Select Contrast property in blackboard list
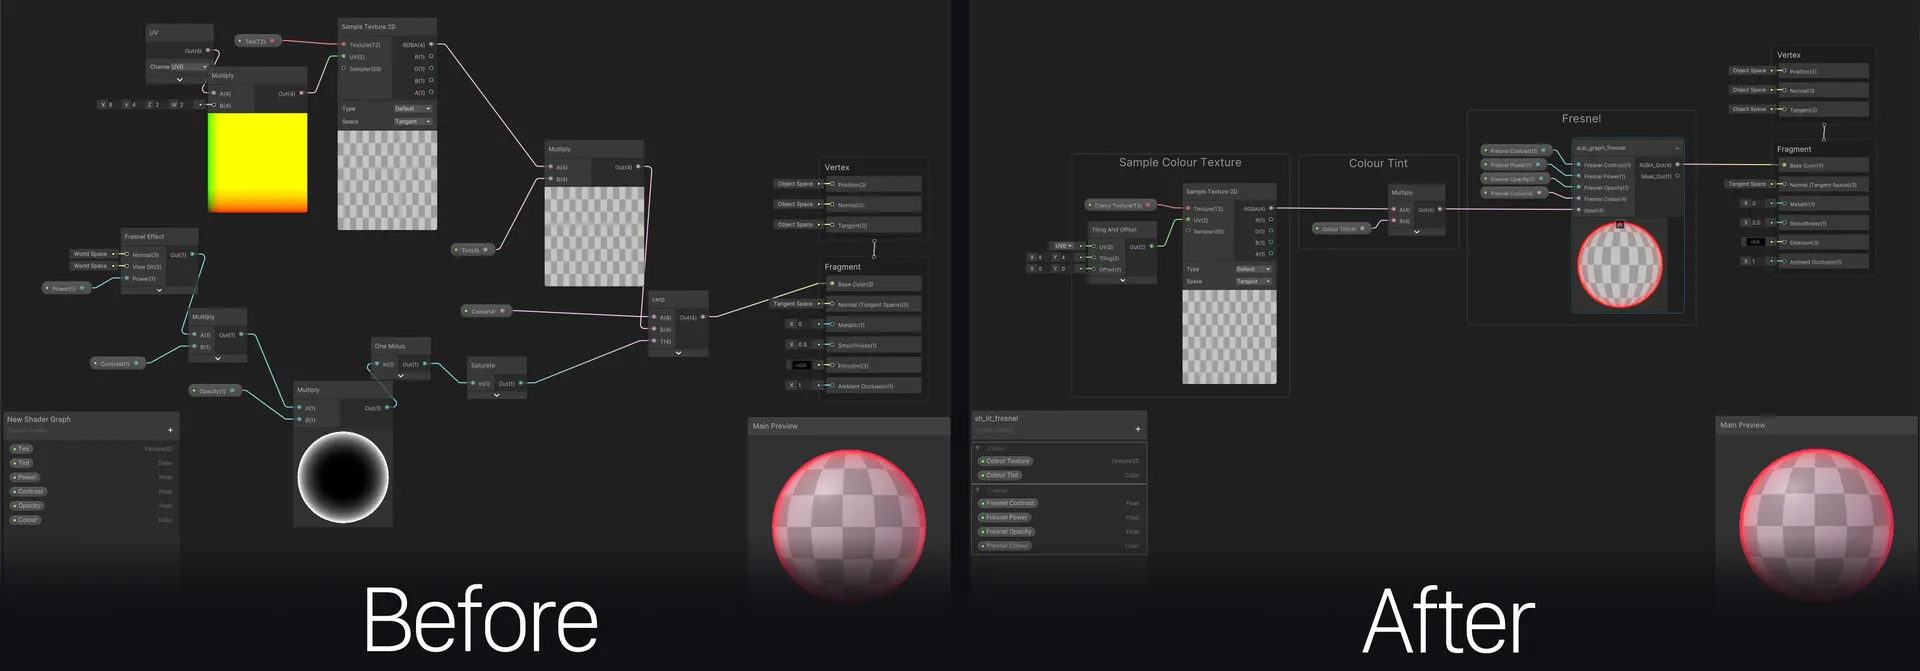This screenshot has width=1920, height=671. 28,491
